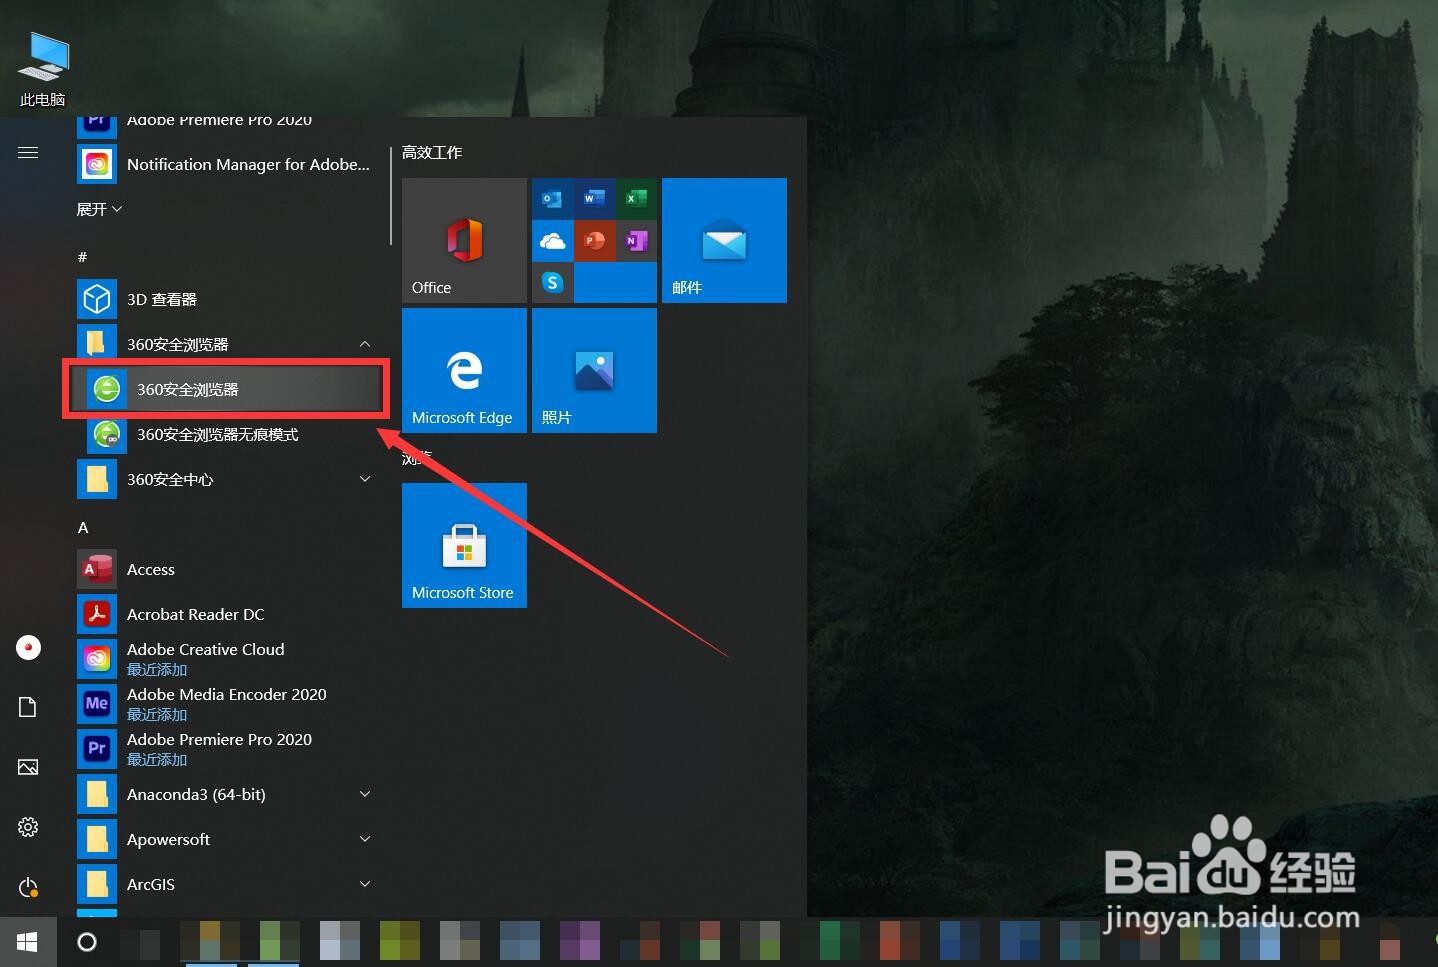Launch the Microsoft Edge tile
The width and height of the screenshot is (1438, 967).
464,370
